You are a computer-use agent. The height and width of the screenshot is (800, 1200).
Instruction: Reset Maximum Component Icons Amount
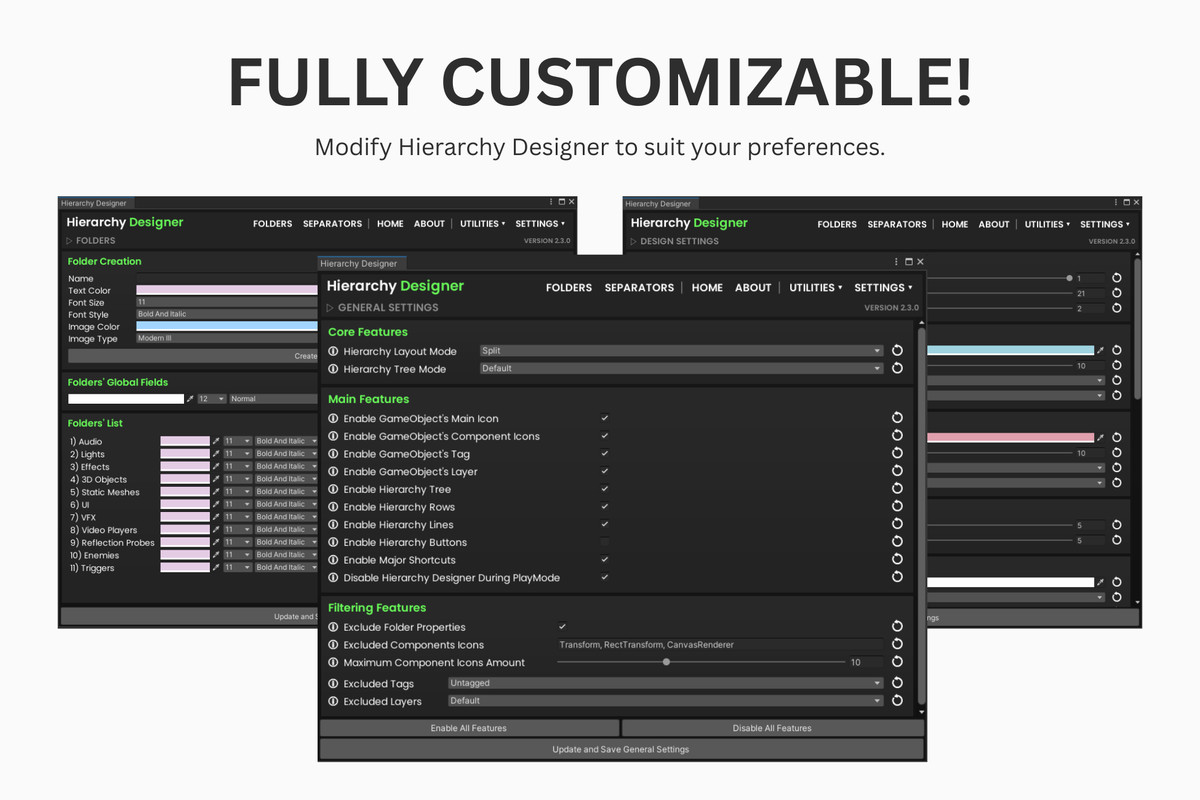pyautogui.click(x=897, y=662)
